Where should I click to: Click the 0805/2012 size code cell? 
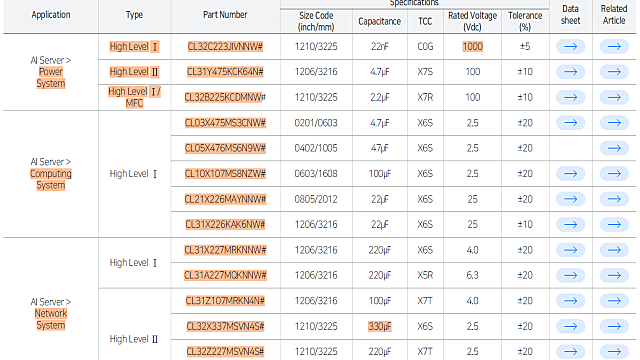tap(316, 199)
